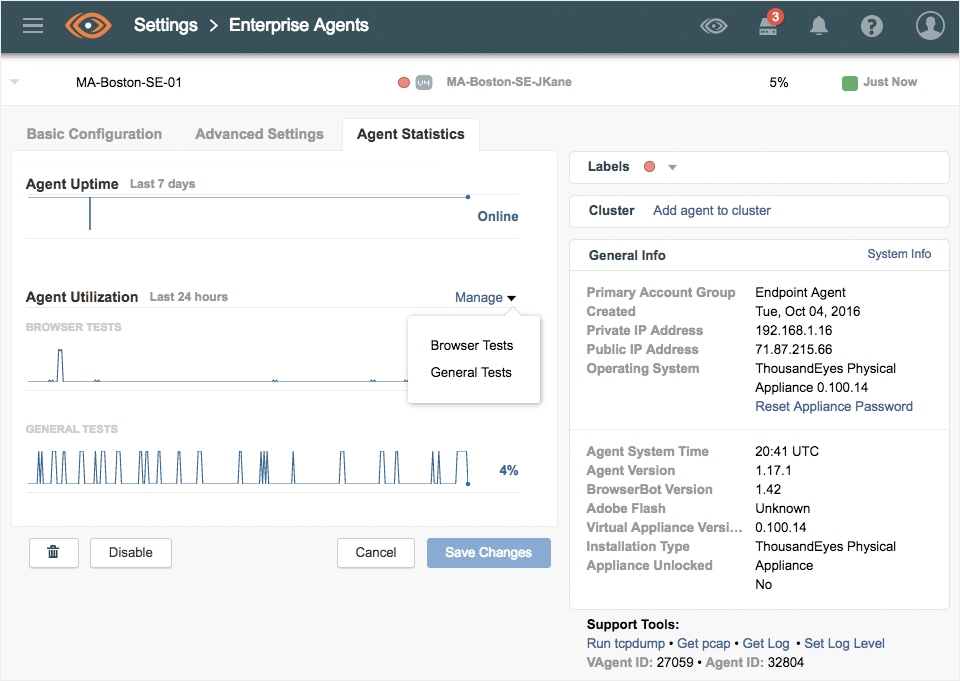960x681 pixels.
Task: Open the Manage dropdown
Action: point(485,297)
